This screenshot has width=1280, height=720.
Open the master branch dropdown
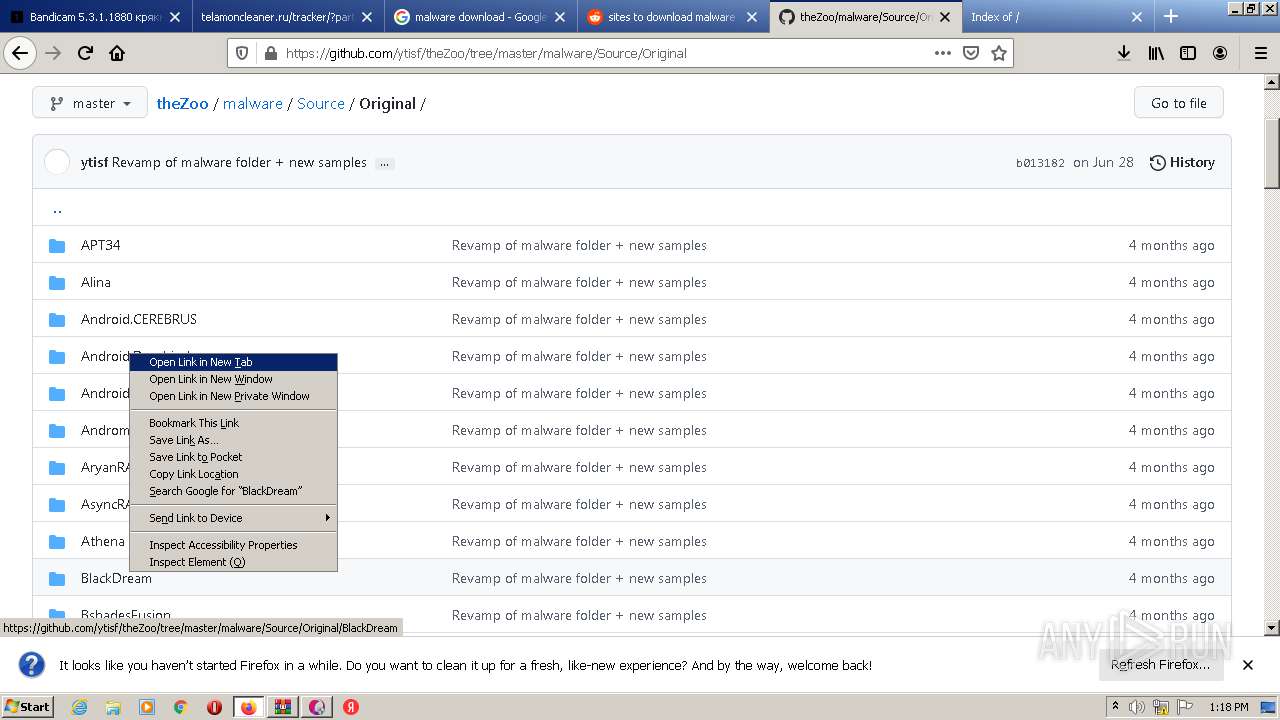click(90, 103)
